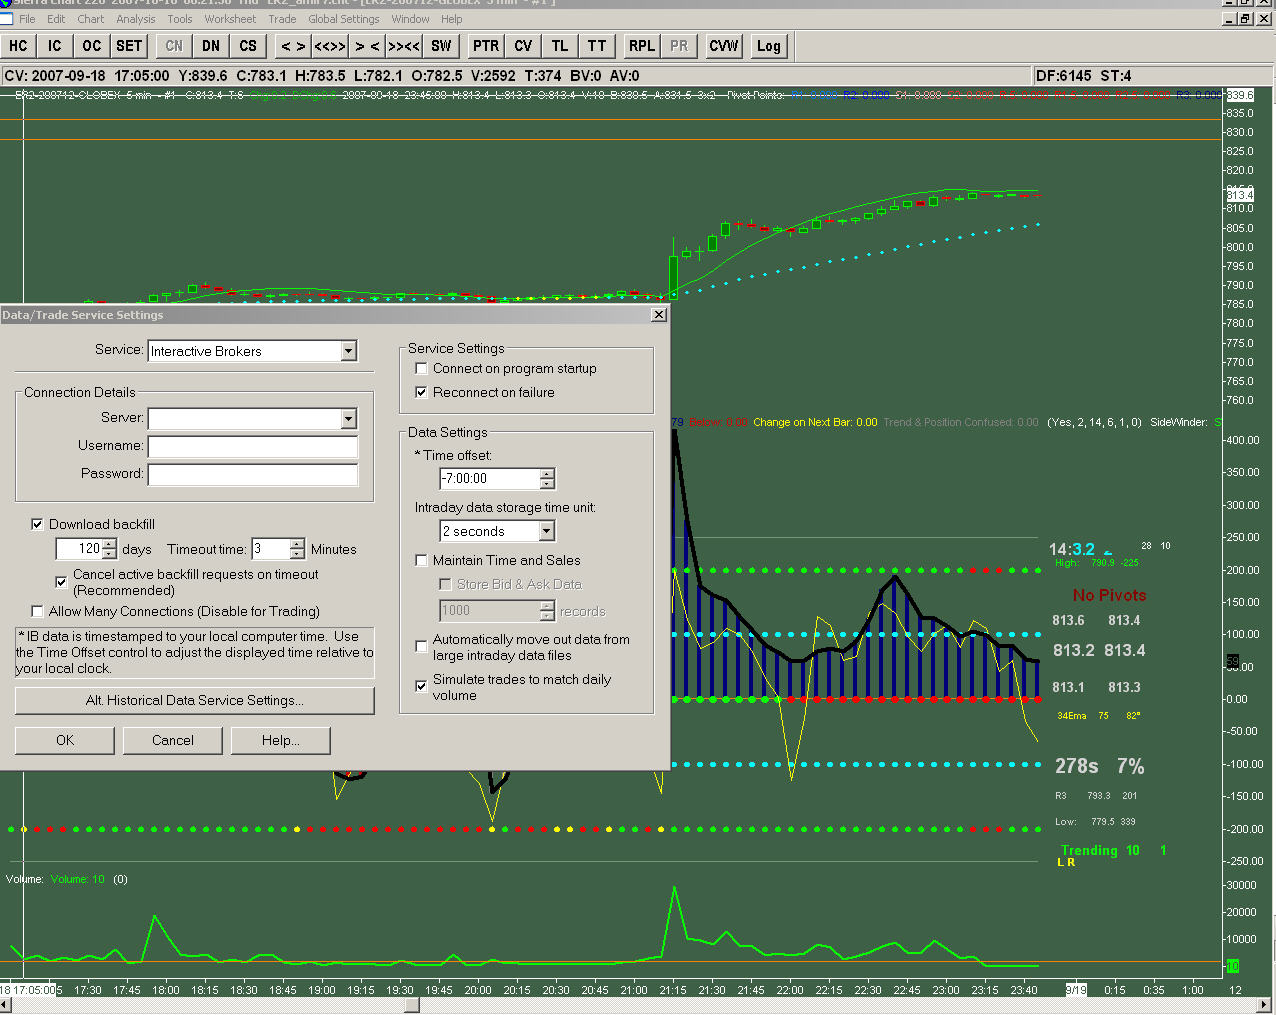Activate the TL toolbar button

point(560,46)
